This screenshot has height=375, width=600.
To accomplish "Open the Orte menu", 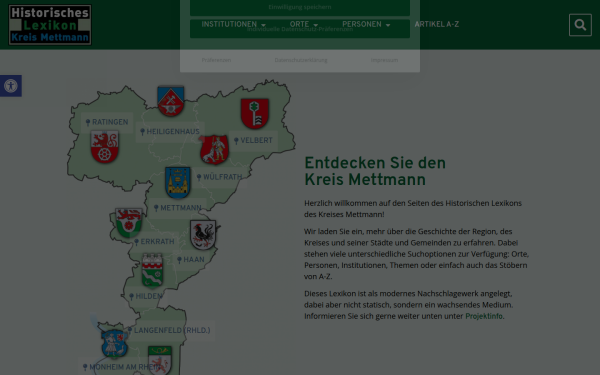I will [x=299, y=24].
